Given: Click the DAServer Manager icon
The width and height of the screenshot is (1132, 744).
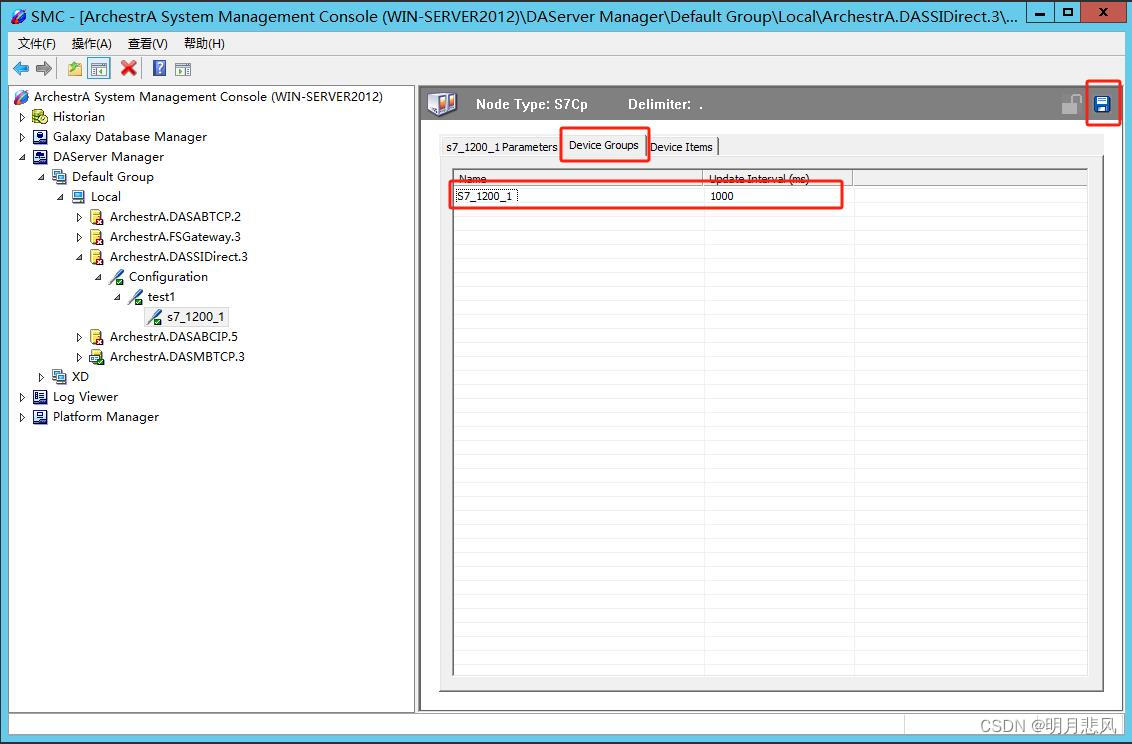Looking at the screenshot, I should [x=40, y=157].
